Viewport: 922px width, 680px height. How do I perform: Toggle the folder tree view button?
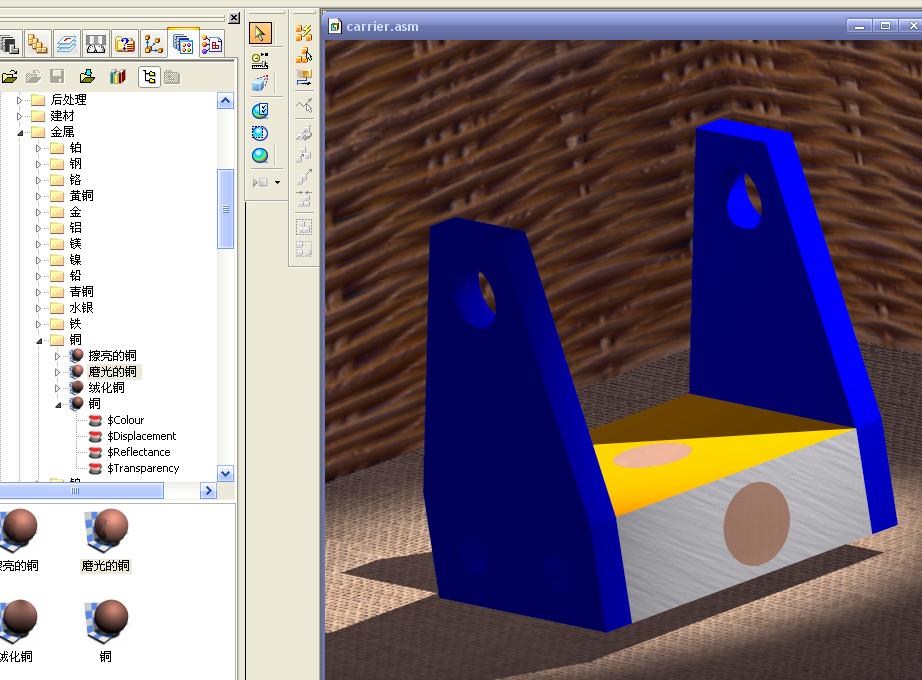pos(149,76)
